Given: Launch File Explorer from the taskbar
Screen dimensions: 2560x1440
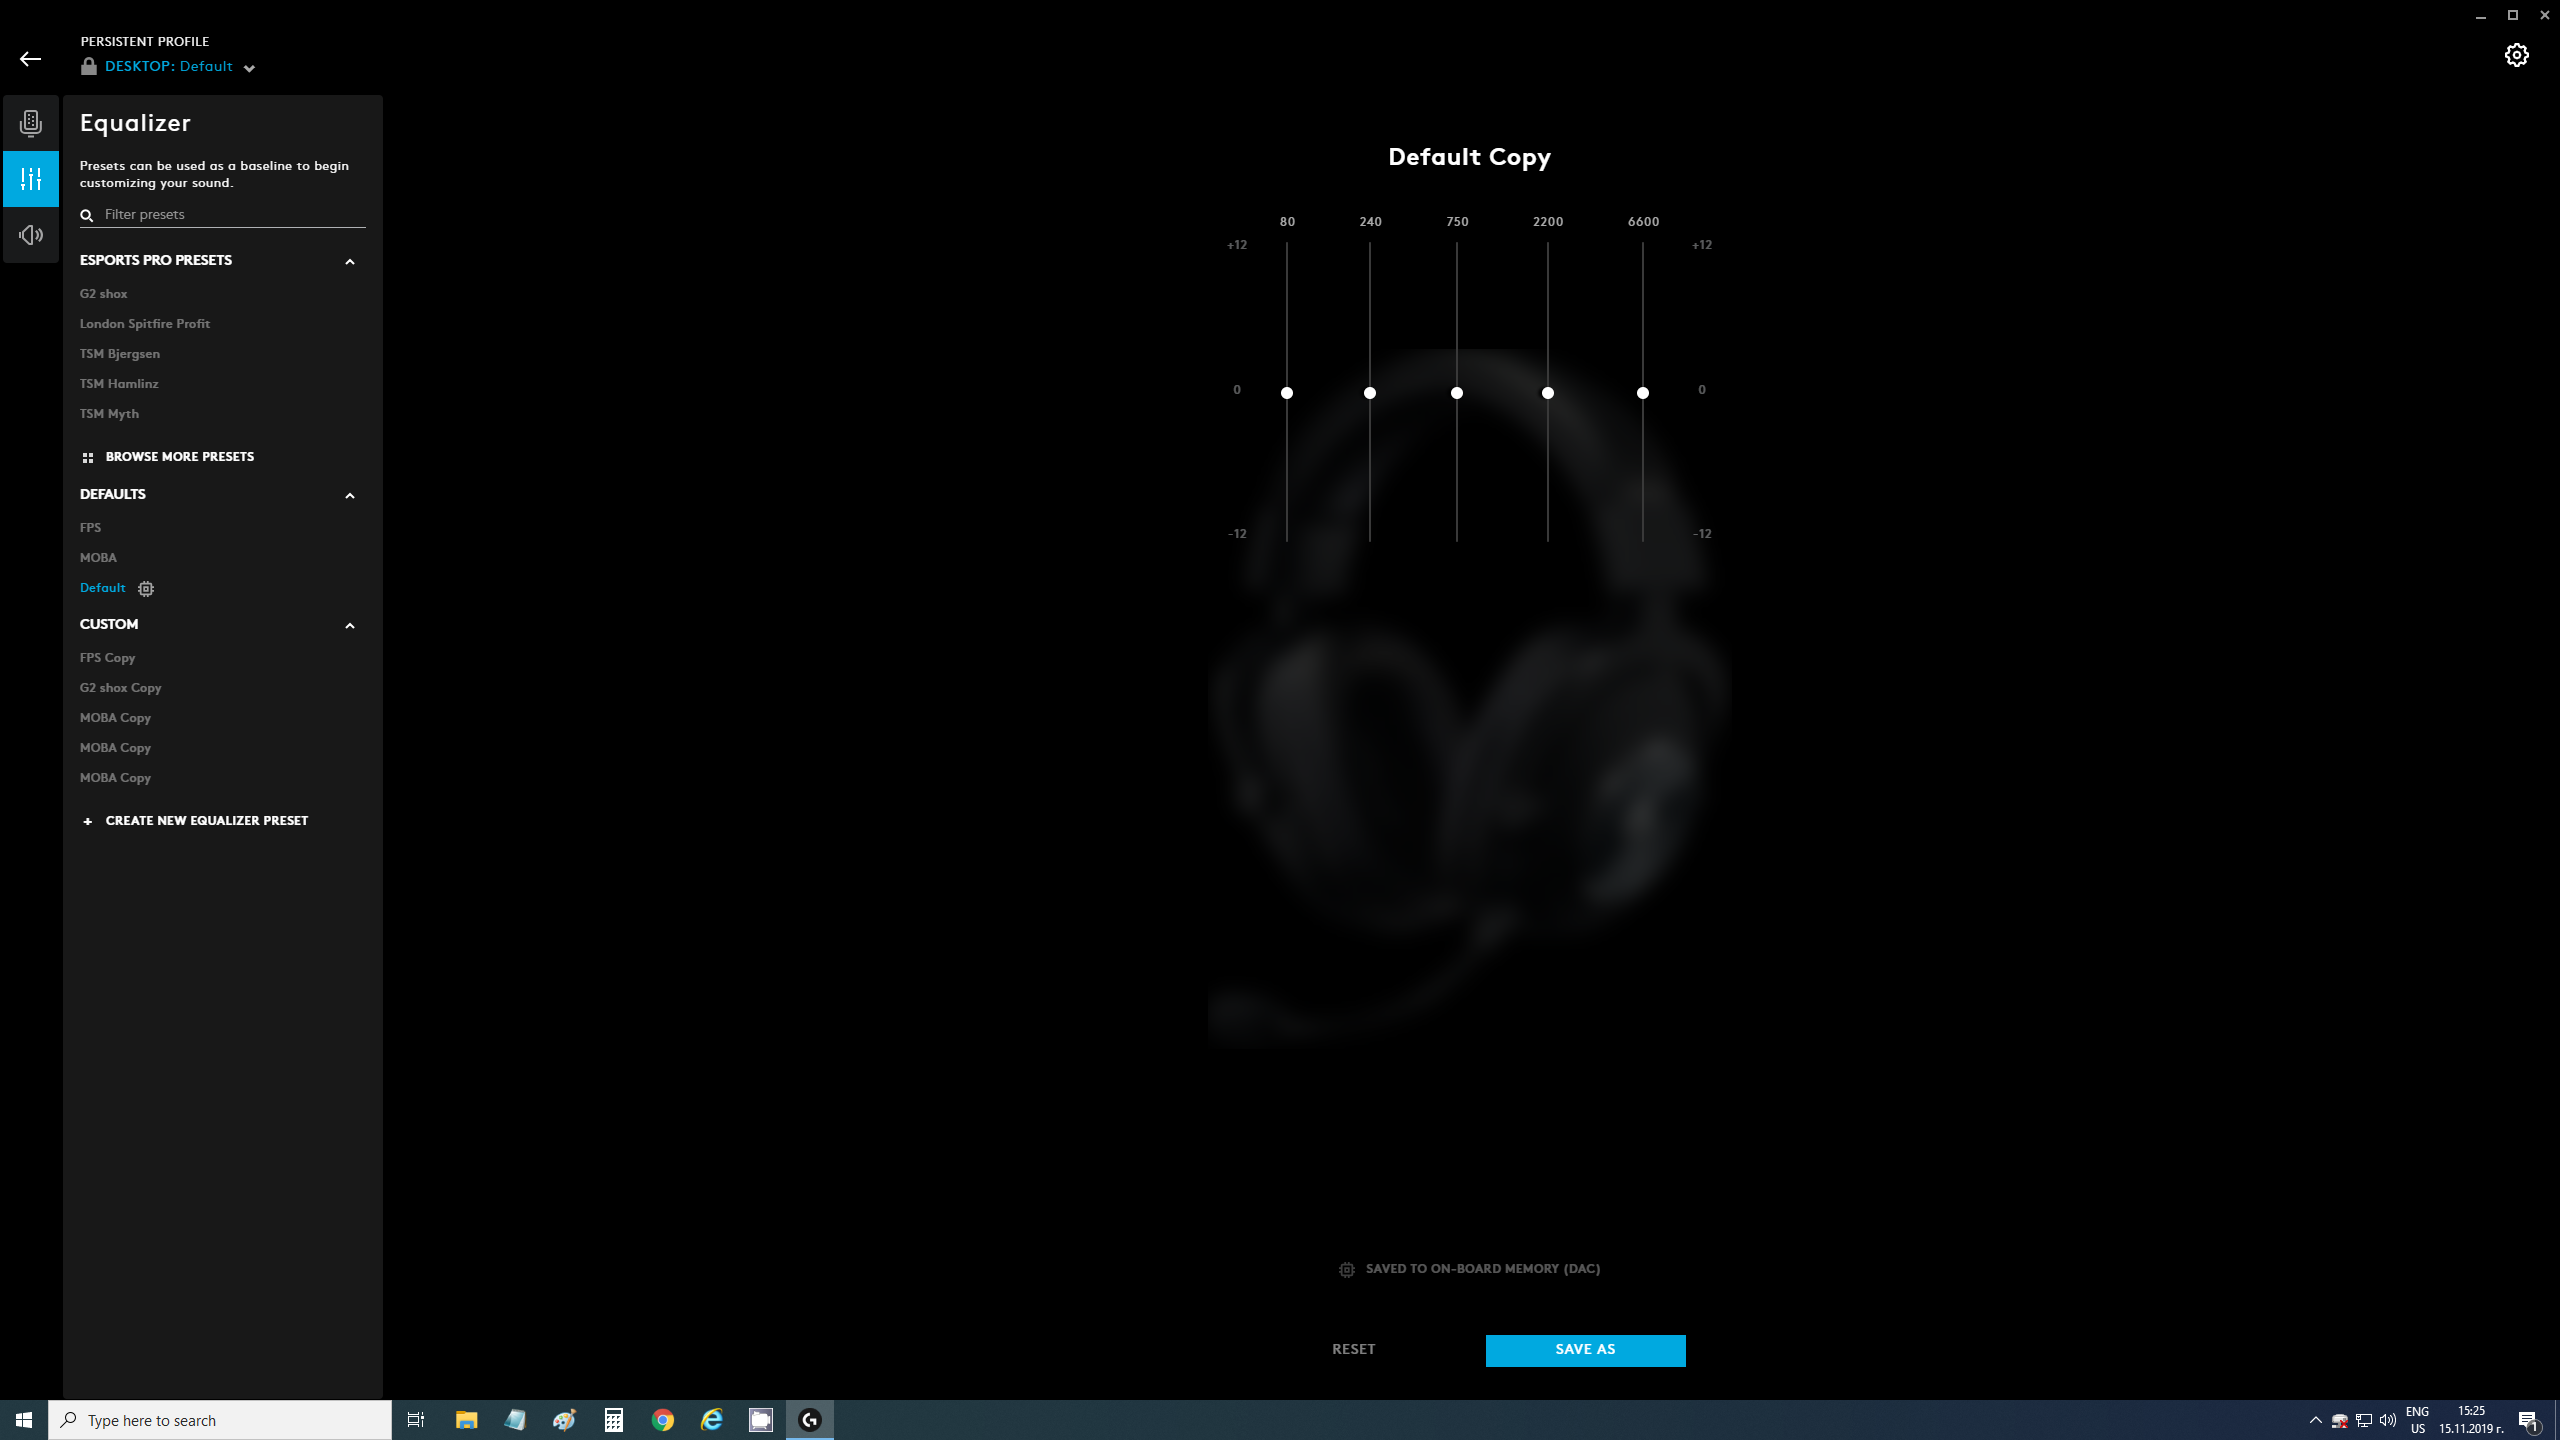Looking at the screenshot, I should pos(466,1420).
